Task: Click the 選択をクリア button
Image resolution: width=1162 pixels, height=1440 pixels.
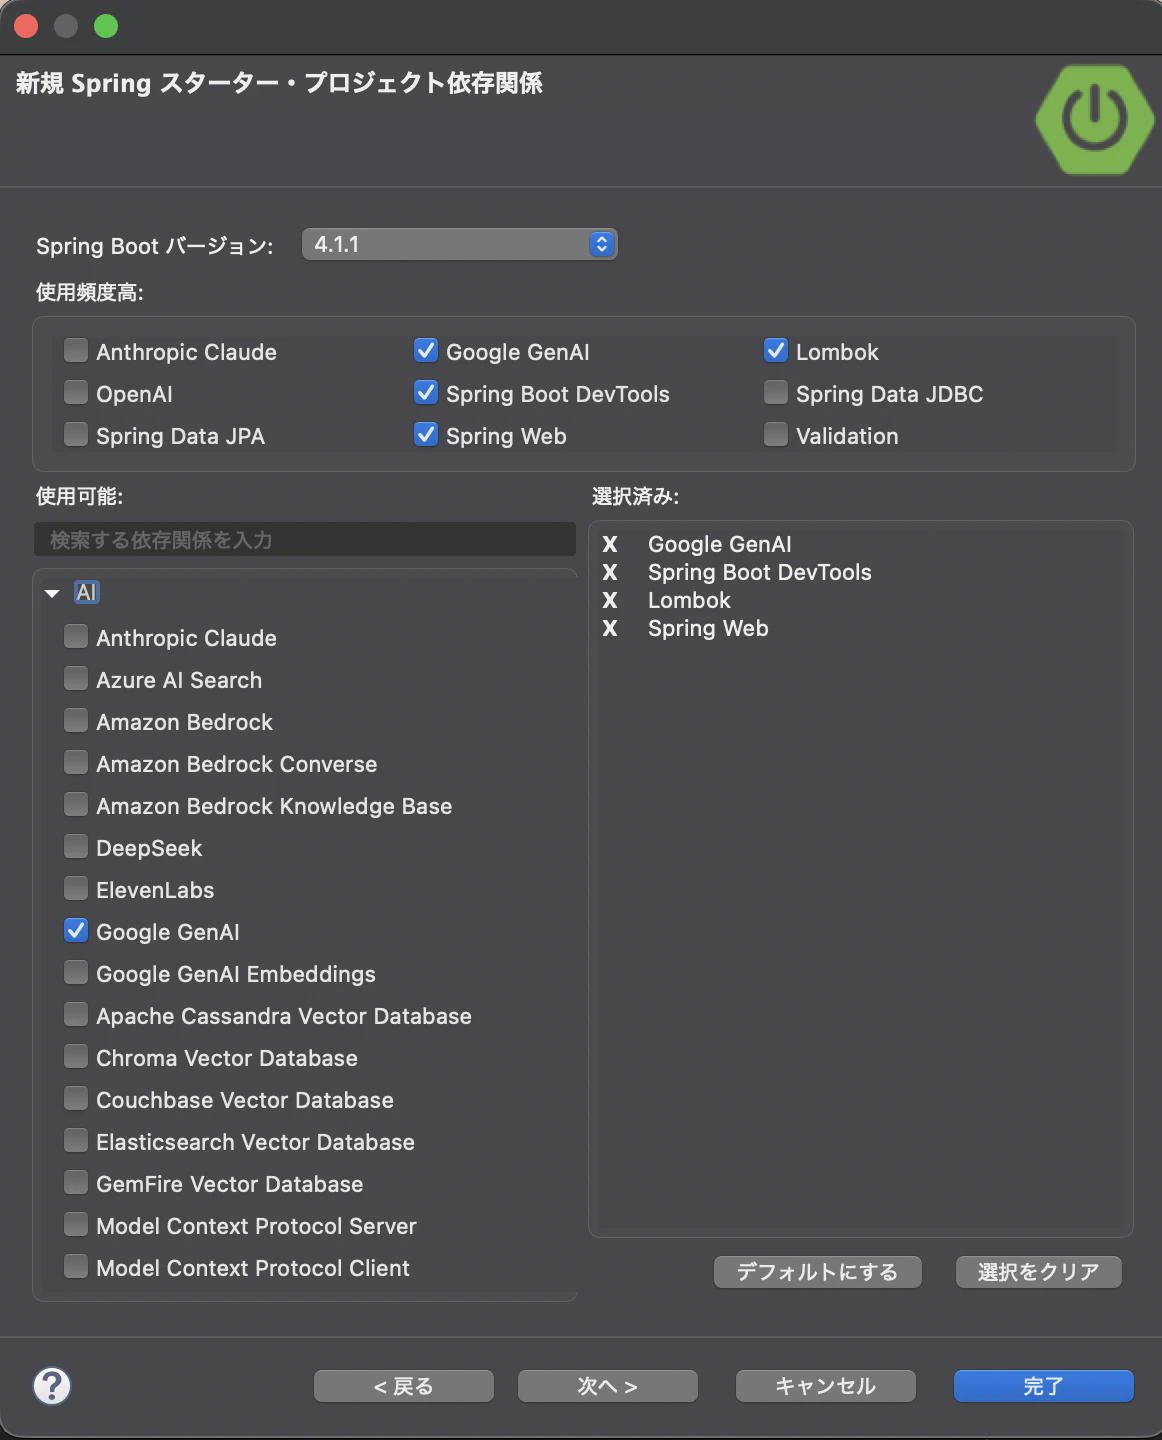Action: 1039,1272
